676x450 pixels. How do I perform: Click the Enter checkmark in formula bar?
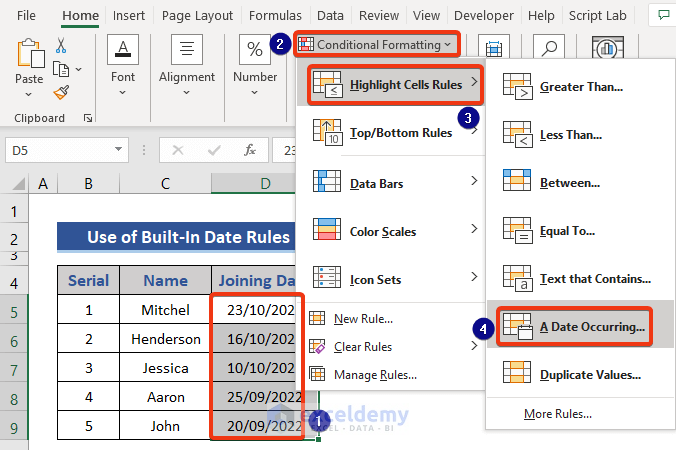(x=214, y=150)
